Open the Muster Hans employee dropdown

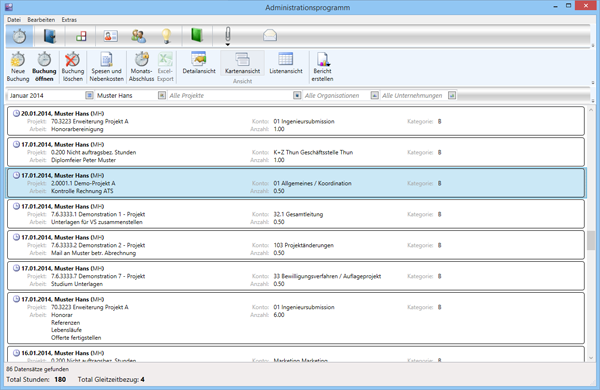point(162,95)
